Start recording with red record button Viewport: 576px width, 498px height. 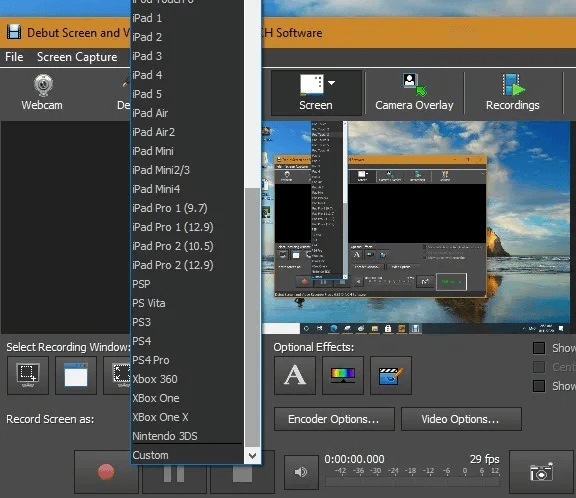[x=106, y=472]
